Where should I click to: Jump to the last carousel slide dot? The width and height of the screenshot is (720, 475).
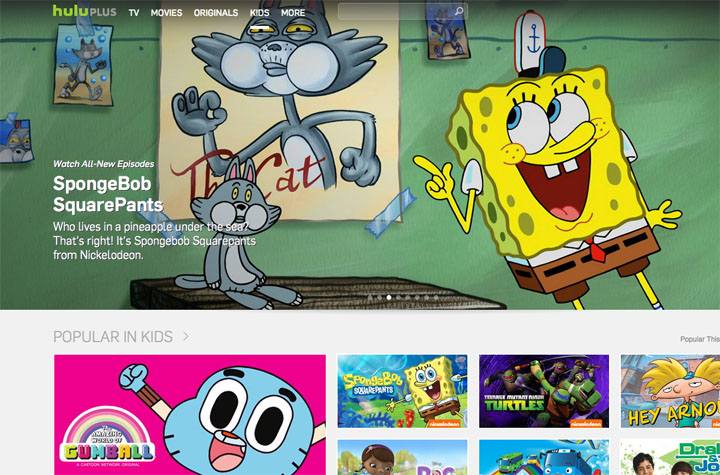click(436, 297)
